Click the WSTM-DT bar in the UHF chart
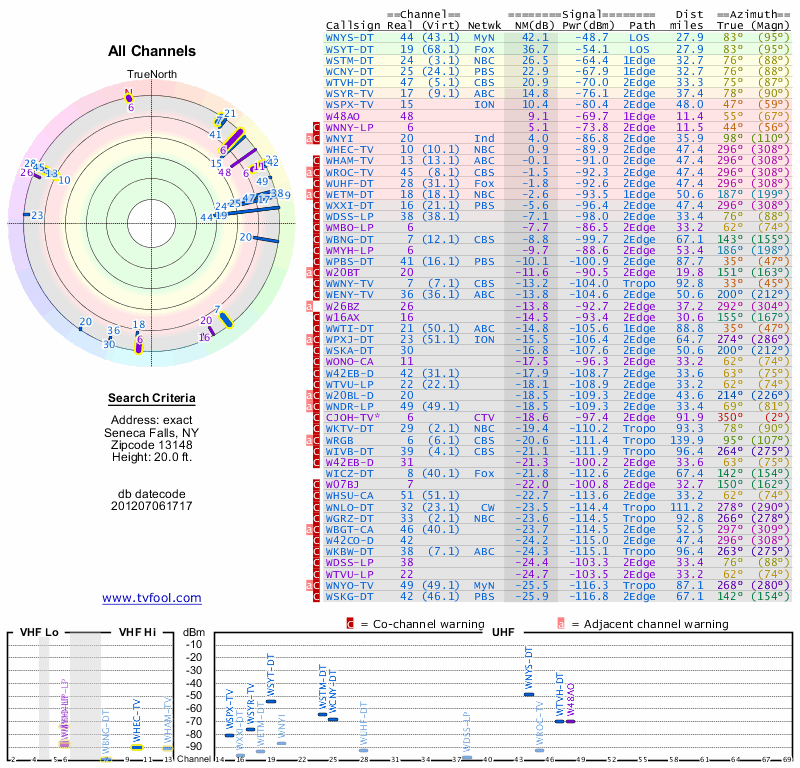 (322, 714)
